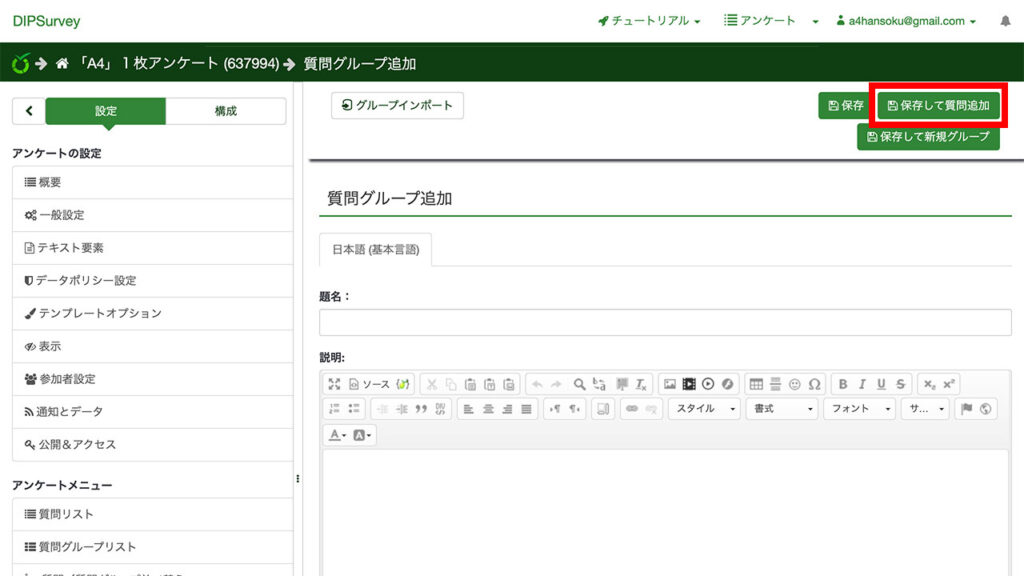The image size is (1024, 576).
Task: Open テンプレートオプション in sidebar
Action: point(153,313)
